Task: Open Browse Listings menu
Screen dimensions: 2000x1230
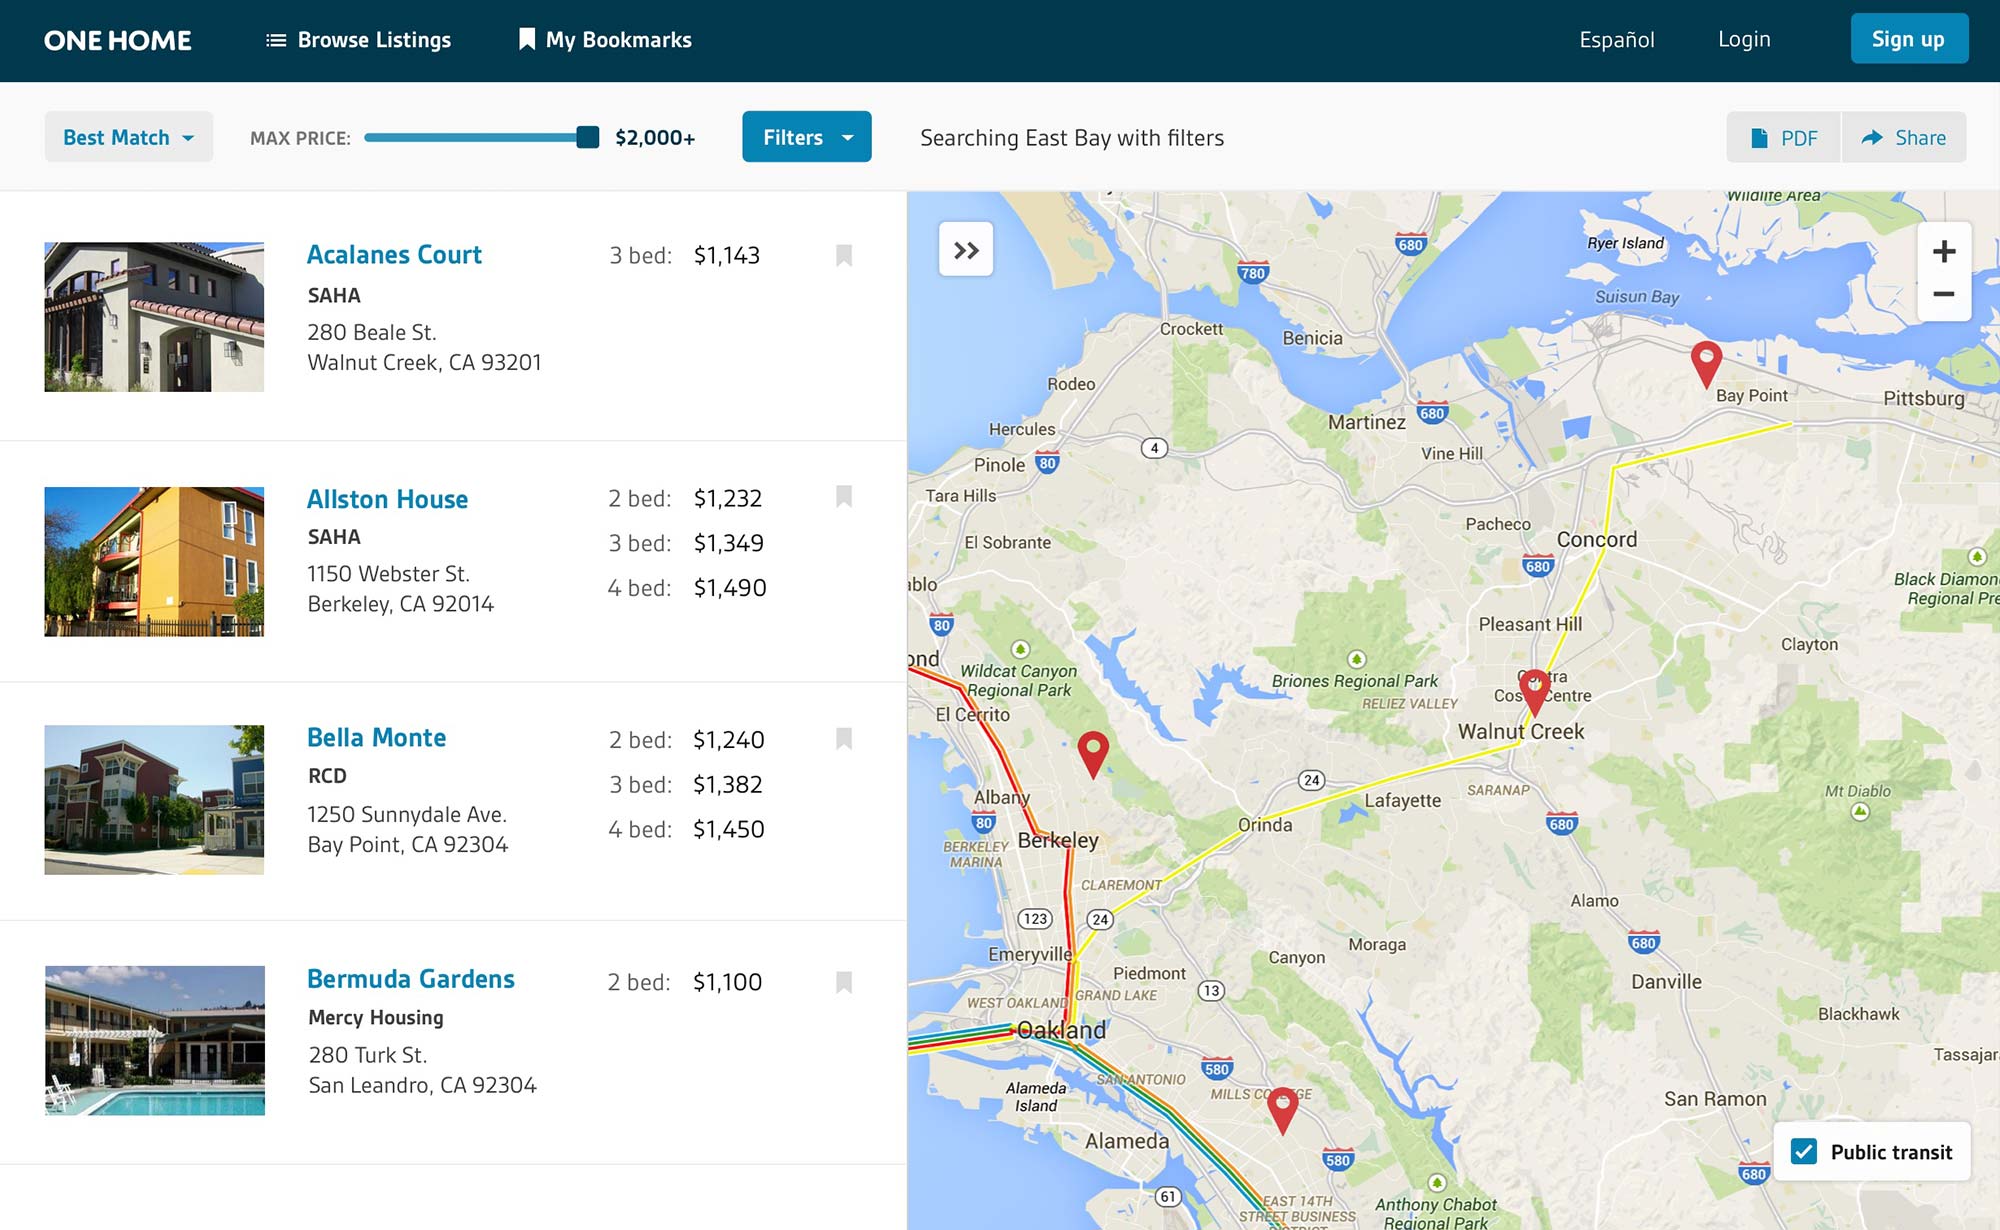Action: coord(358,40)
